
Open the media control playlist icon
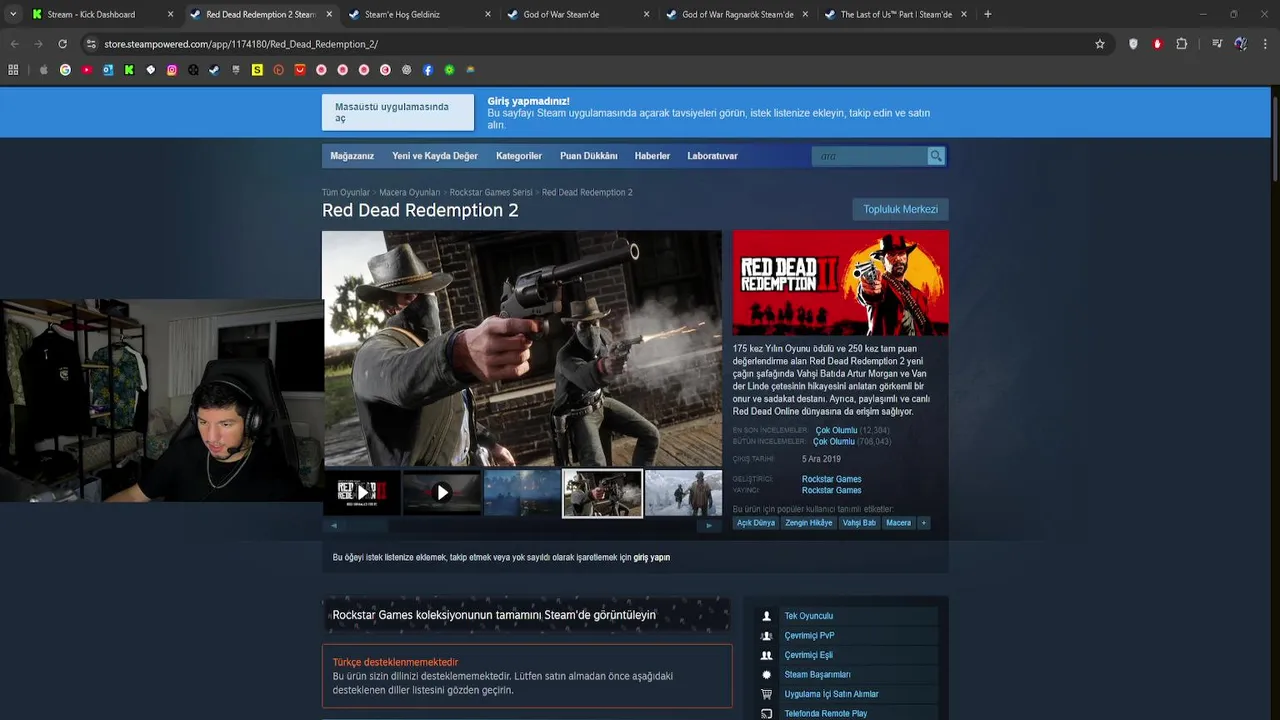[x=1216, y=44]
